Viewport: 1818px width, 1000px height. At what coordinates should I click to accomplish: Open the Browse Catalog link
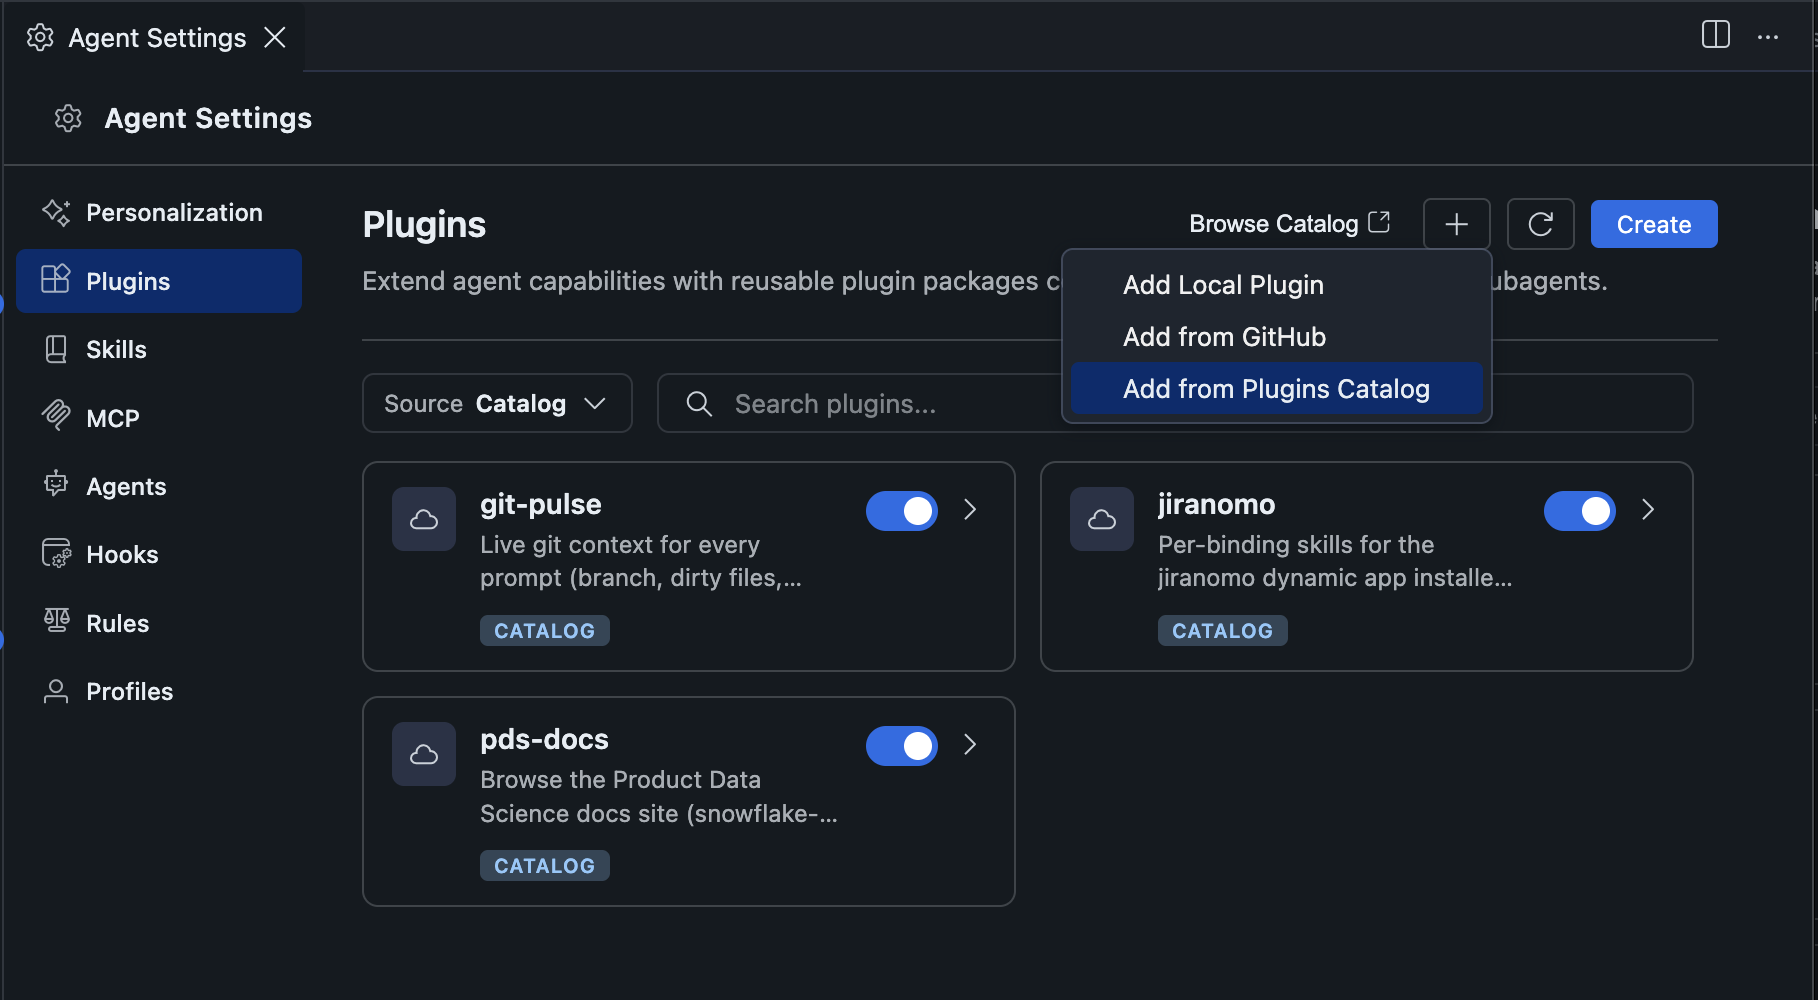(1289, 223)
